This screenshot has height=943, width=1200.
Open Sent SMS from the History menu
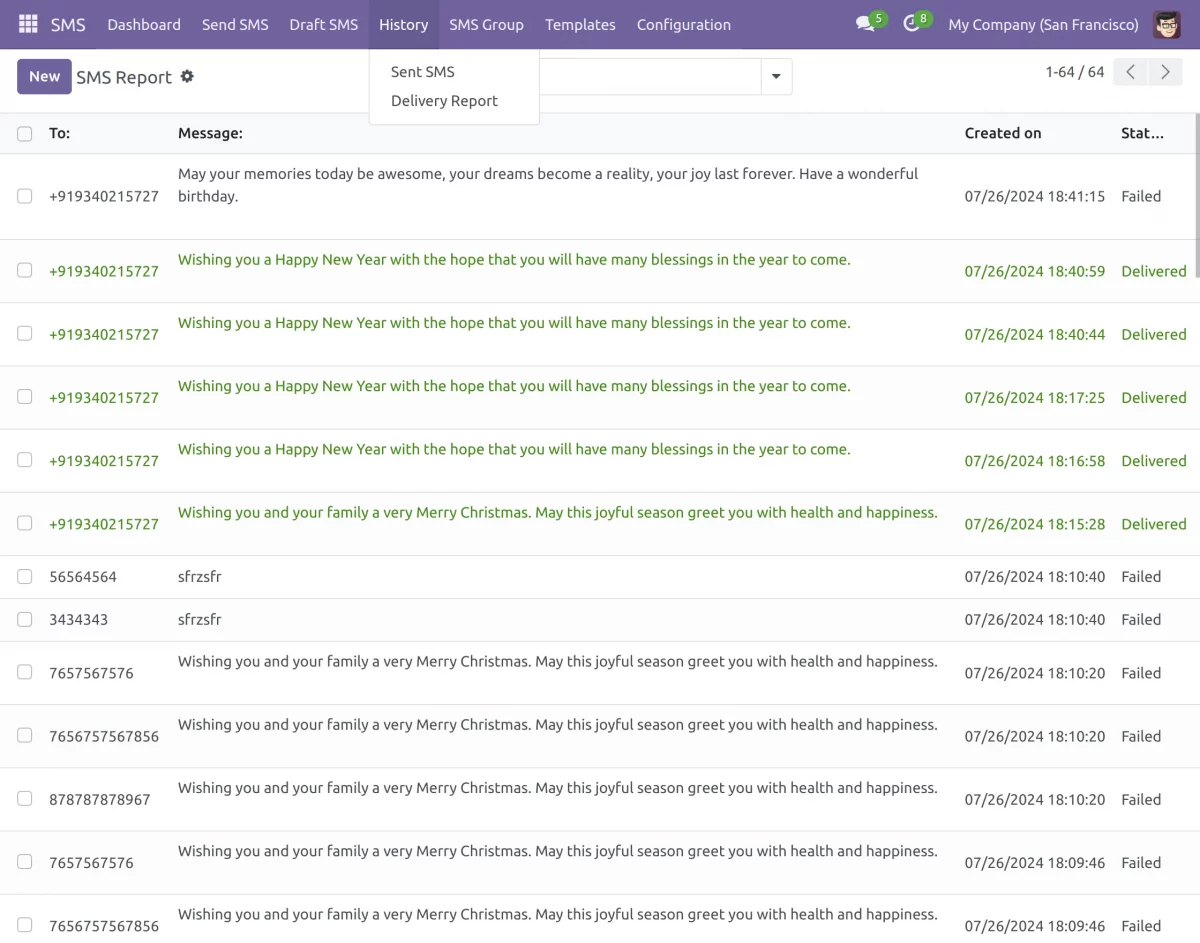422,71
